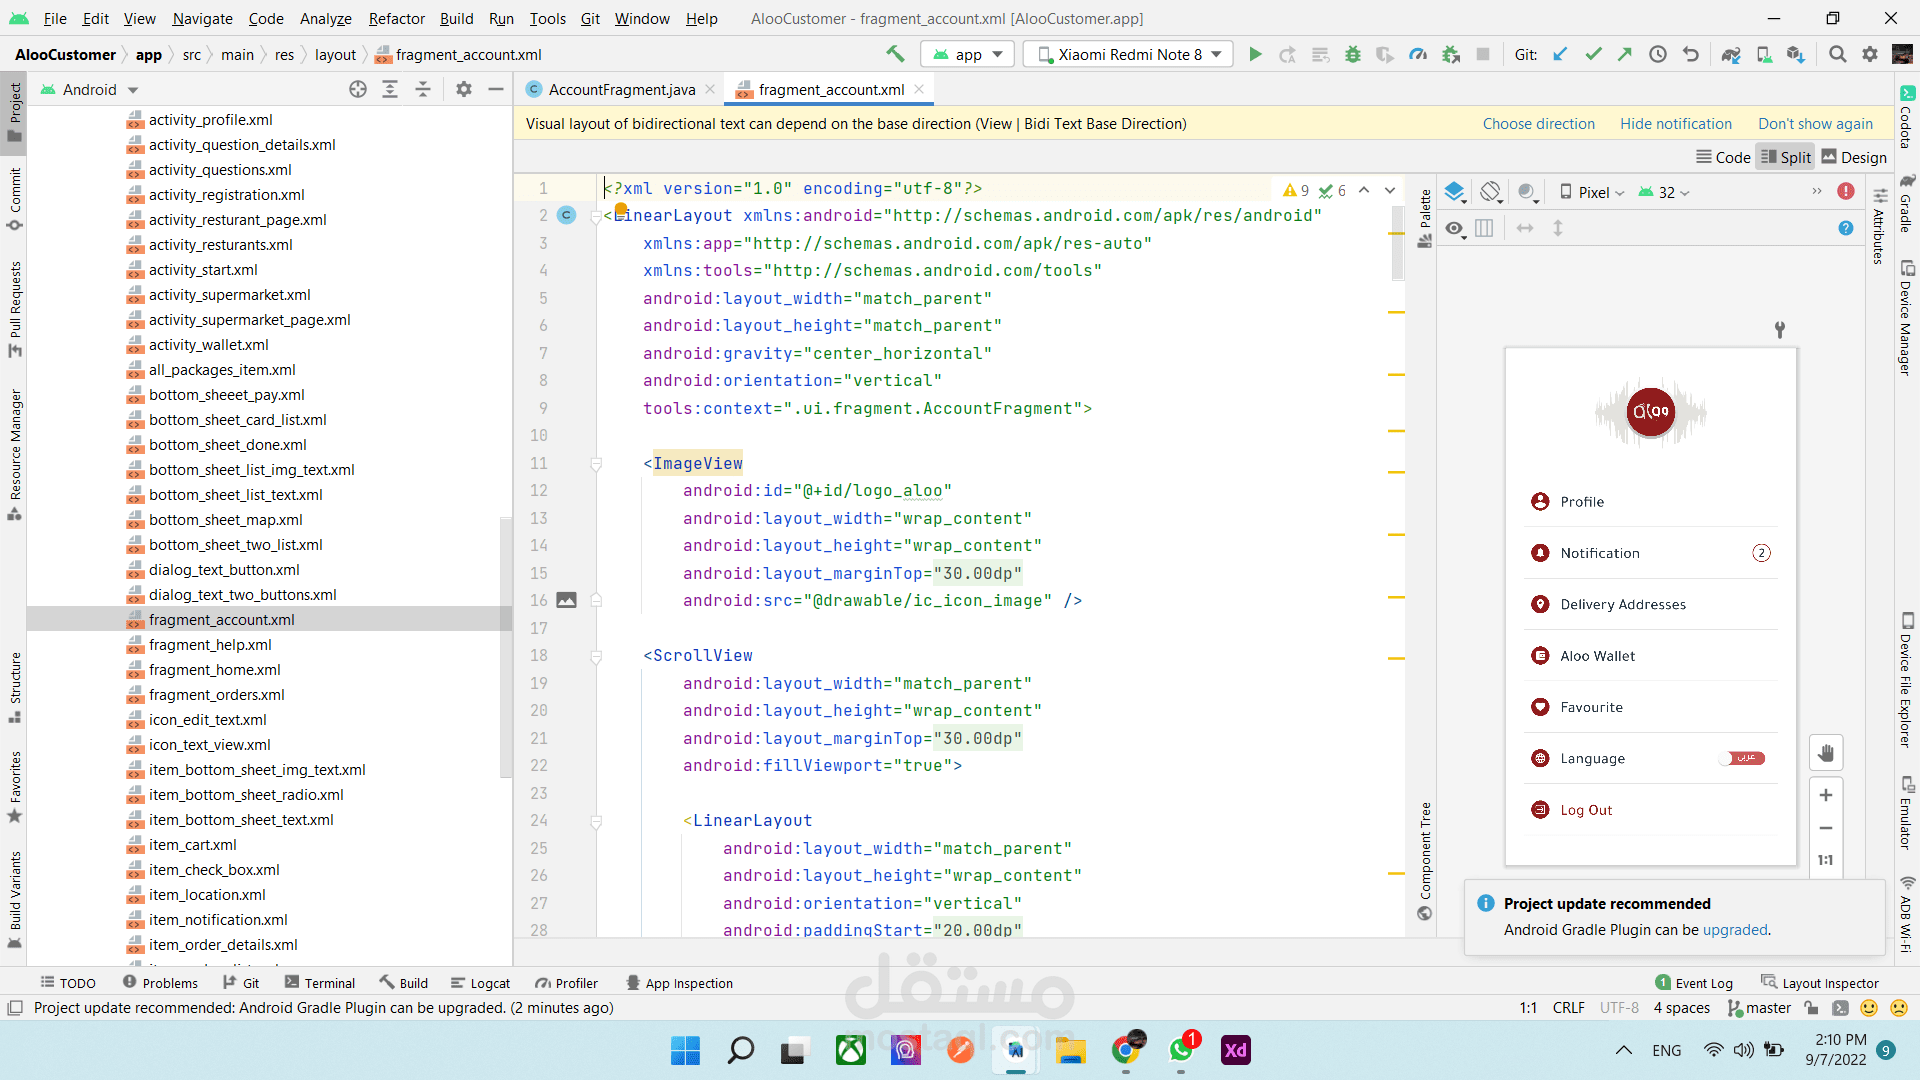
Task: Click the pan hand tool in preview
Action: click(x=1826, y=753)
